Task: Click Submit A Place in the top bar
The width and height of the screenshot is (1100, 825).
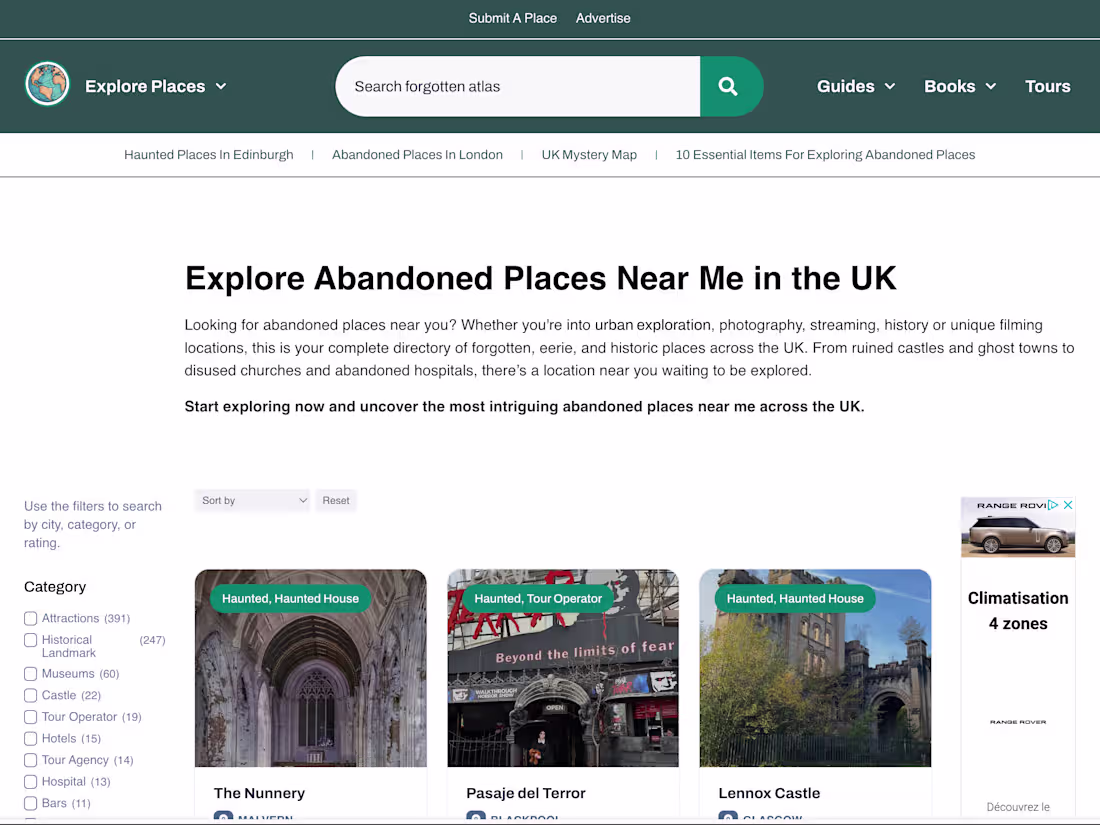Action: (x=512, y=18)
